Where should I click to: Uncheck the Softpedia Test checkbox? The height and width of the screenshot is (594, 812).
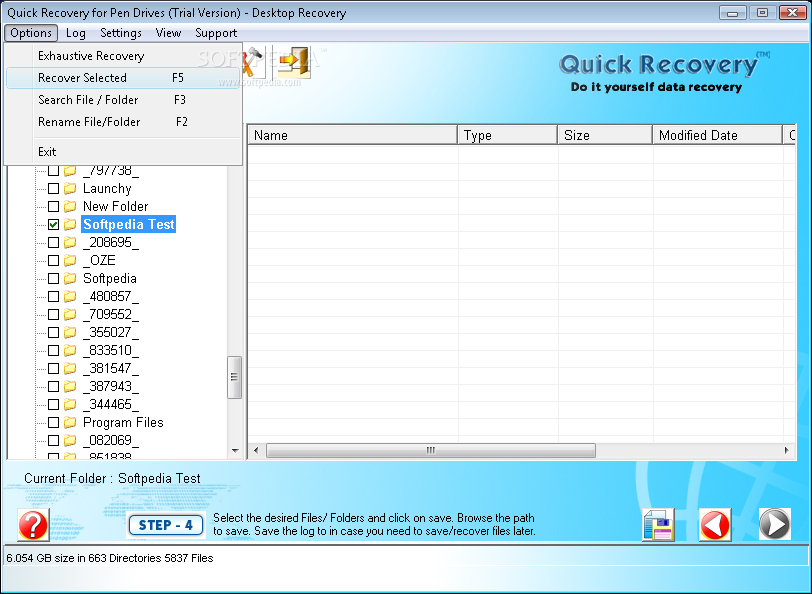[53, 224]
